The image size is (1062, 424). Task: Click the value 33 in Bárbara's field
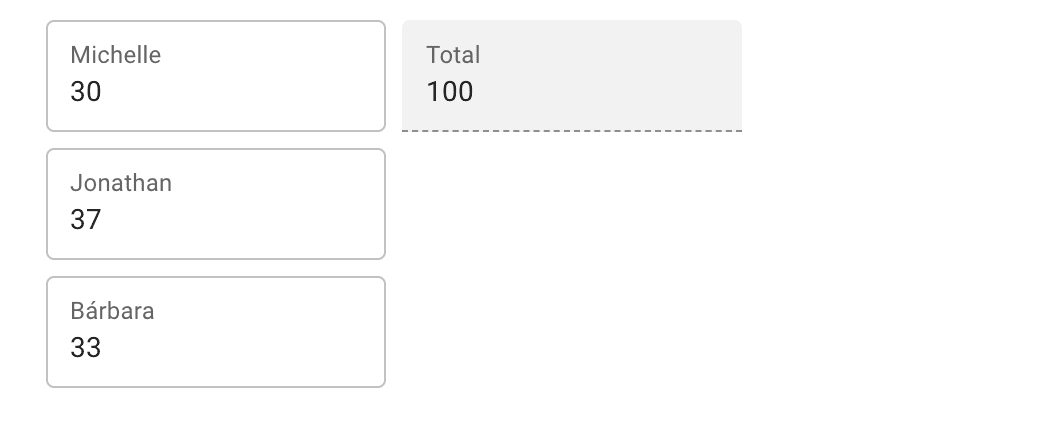coord(86,348)
